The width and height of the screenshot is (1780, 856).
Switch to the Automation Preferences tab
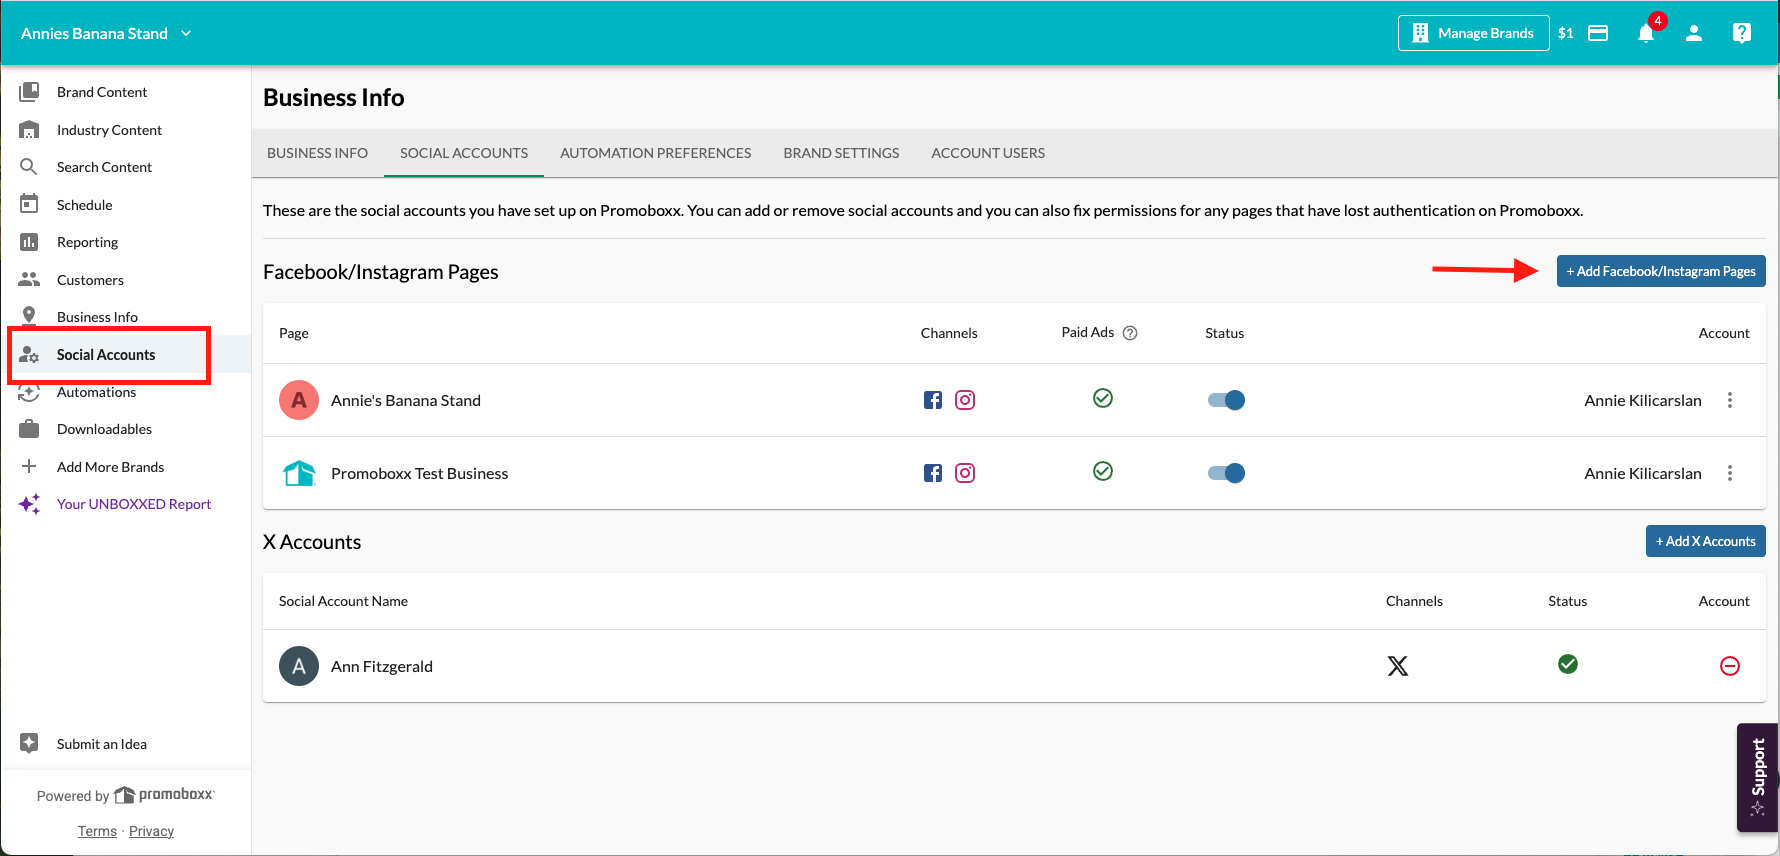[656, 153]
